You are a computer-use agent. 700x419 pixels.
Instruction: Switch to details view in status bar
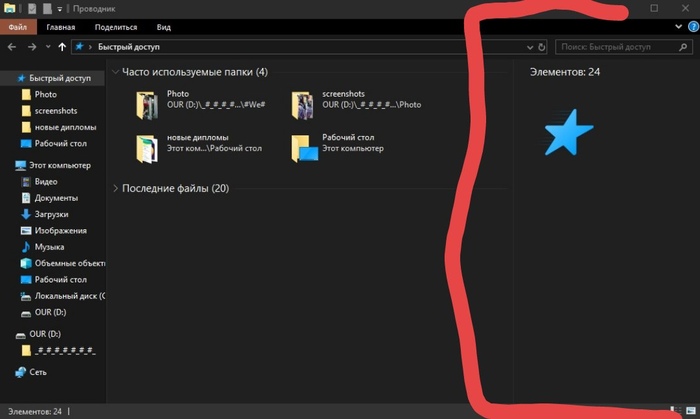tap(676, 411)
